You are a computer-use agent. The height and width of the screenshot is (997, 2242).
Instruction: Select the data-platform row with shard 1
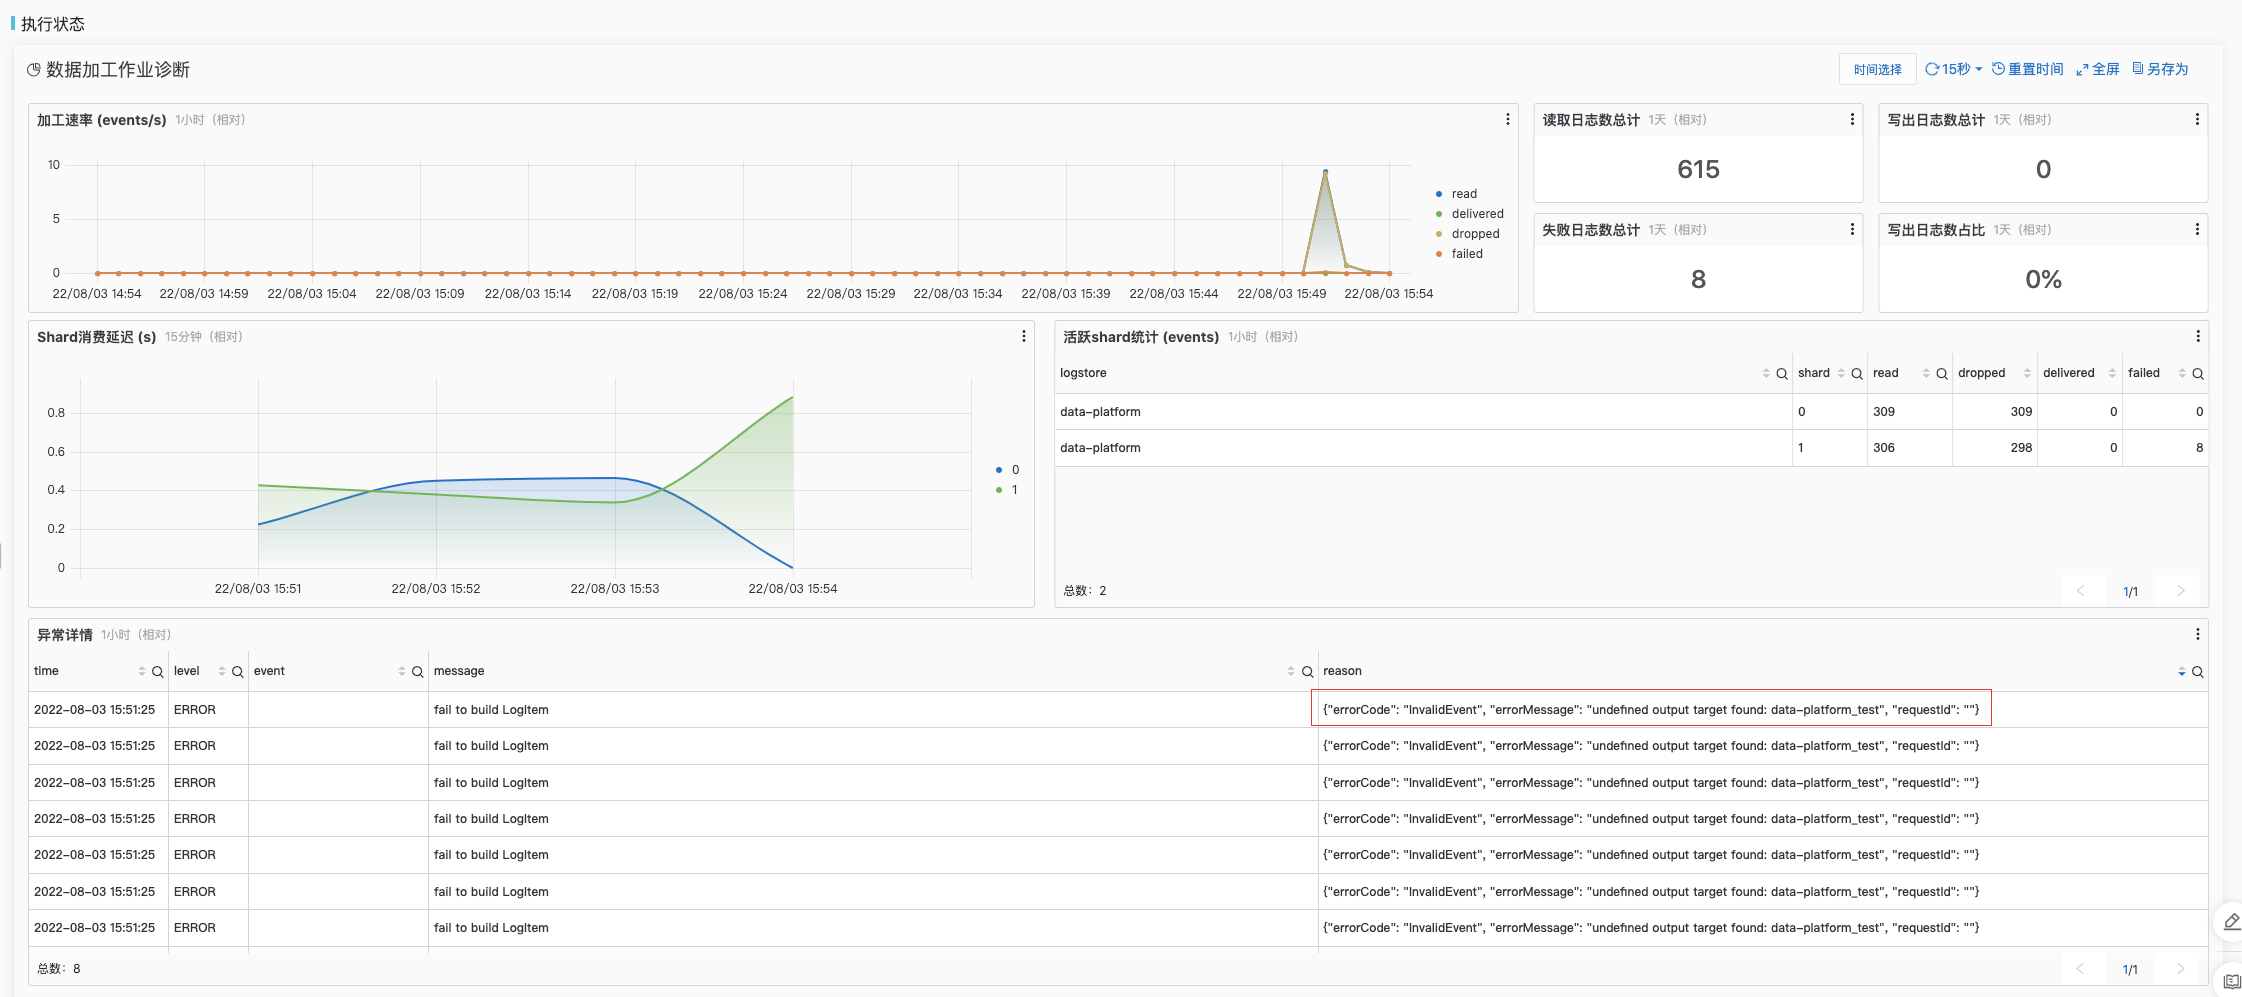[x=1632, y=448]
